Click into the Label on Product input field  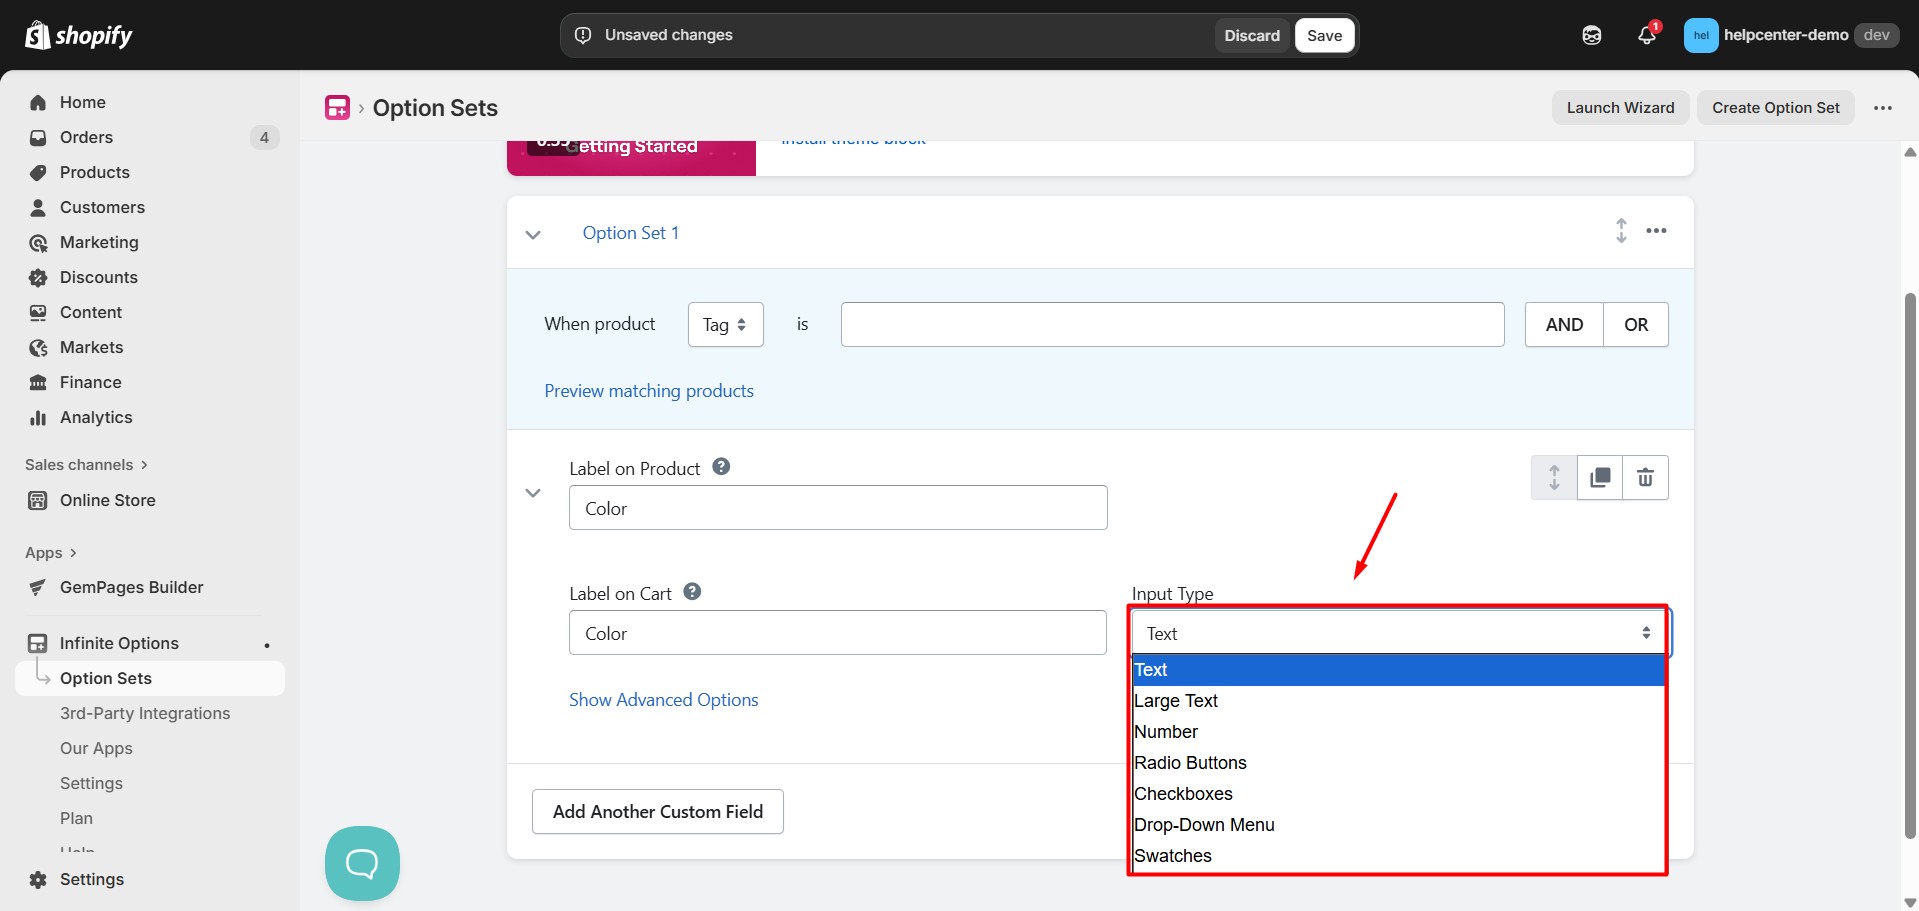[838, 508]
